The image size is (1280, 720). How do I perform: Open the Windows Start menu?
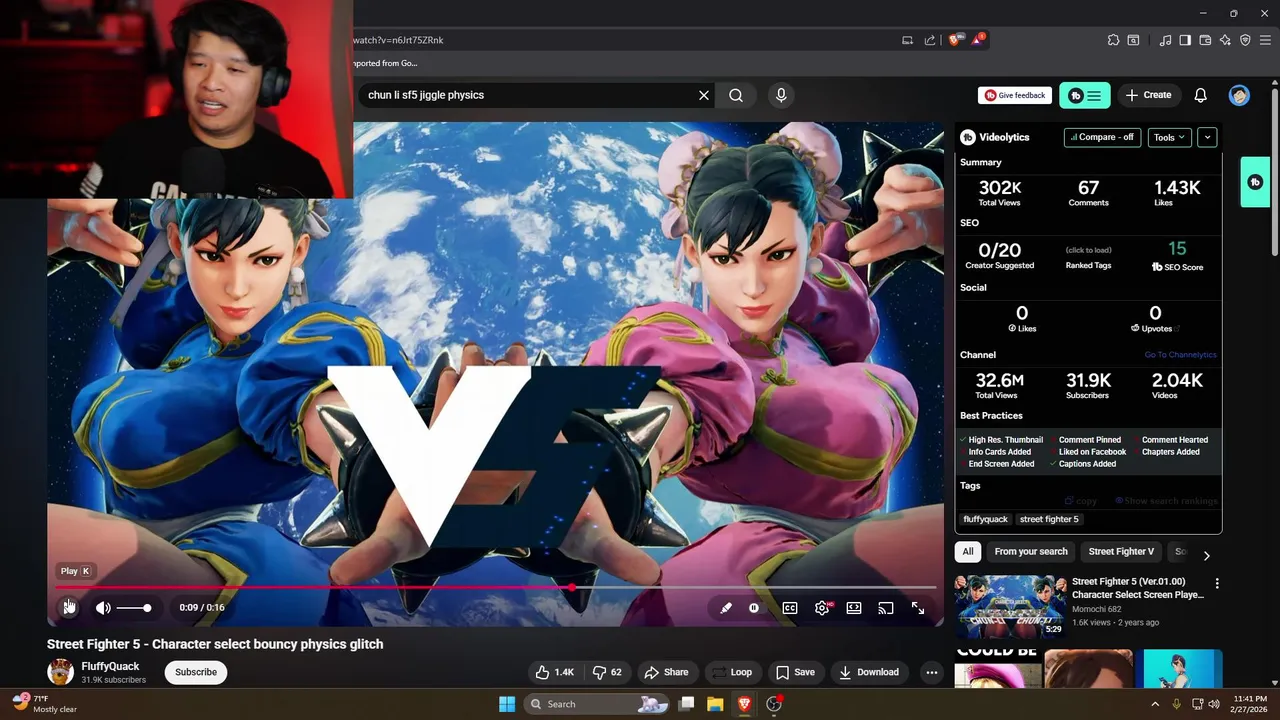tap(507, 704)
